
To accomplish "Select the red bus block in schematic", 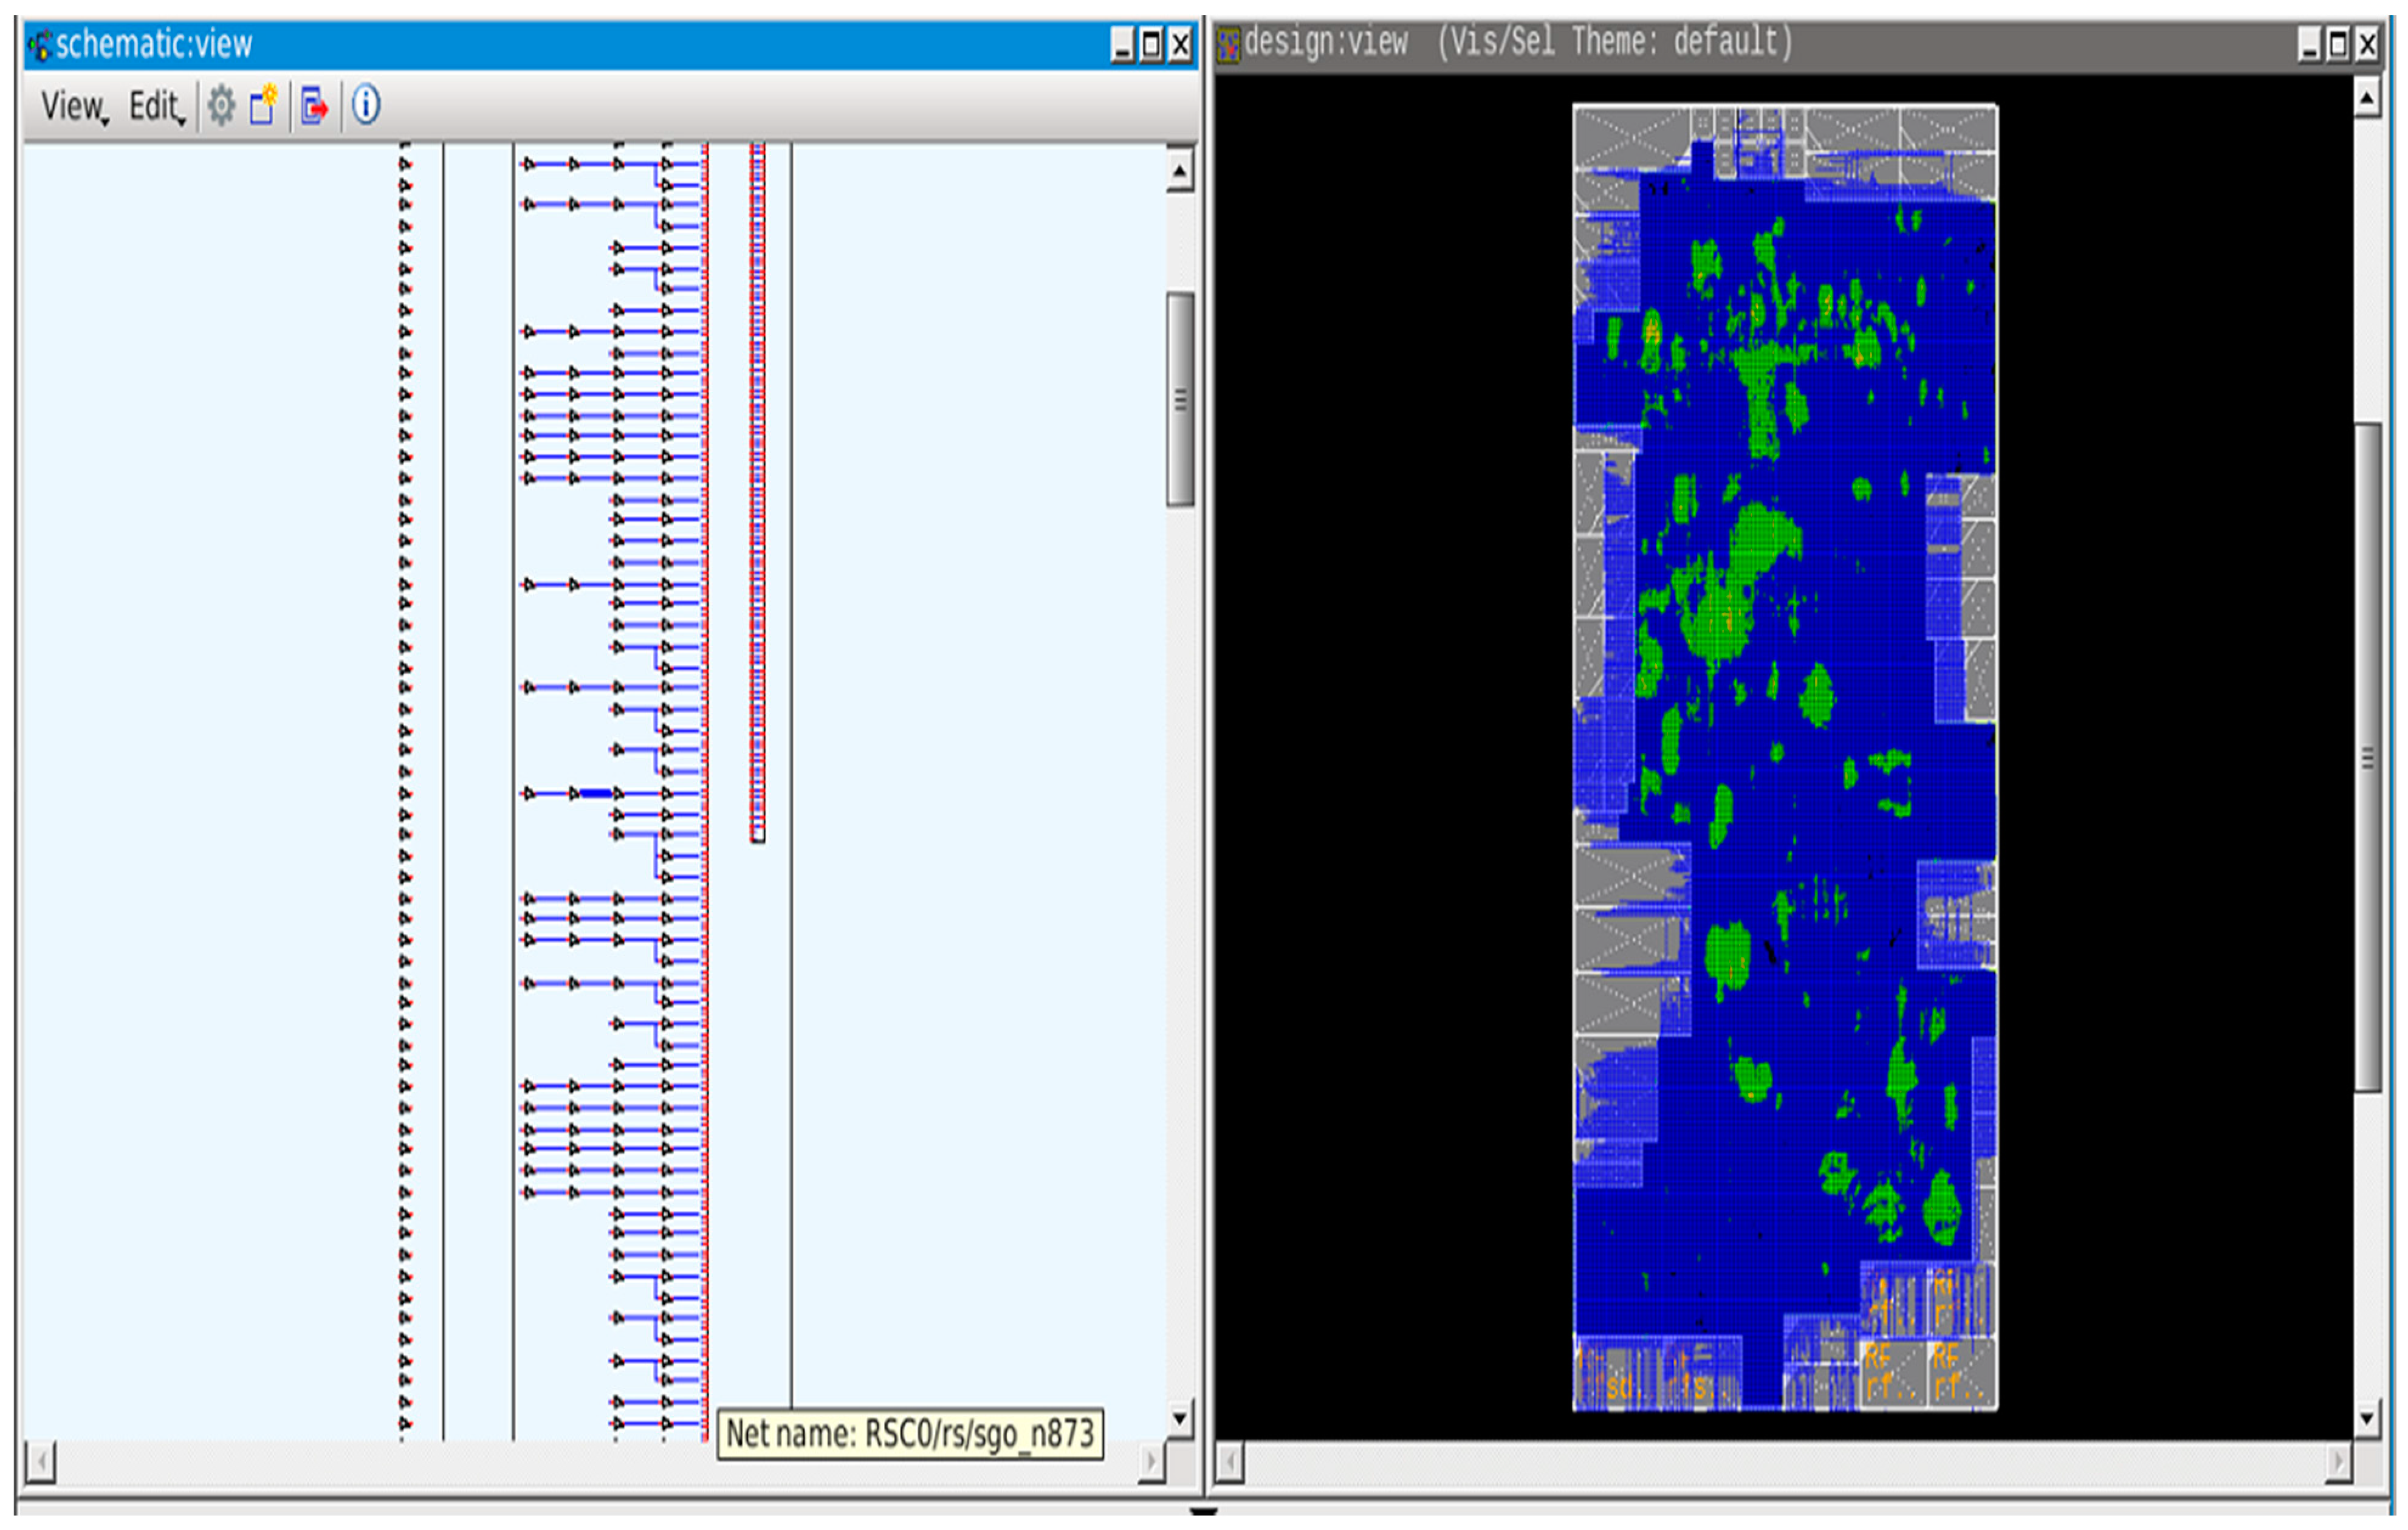I will (758, 490).
